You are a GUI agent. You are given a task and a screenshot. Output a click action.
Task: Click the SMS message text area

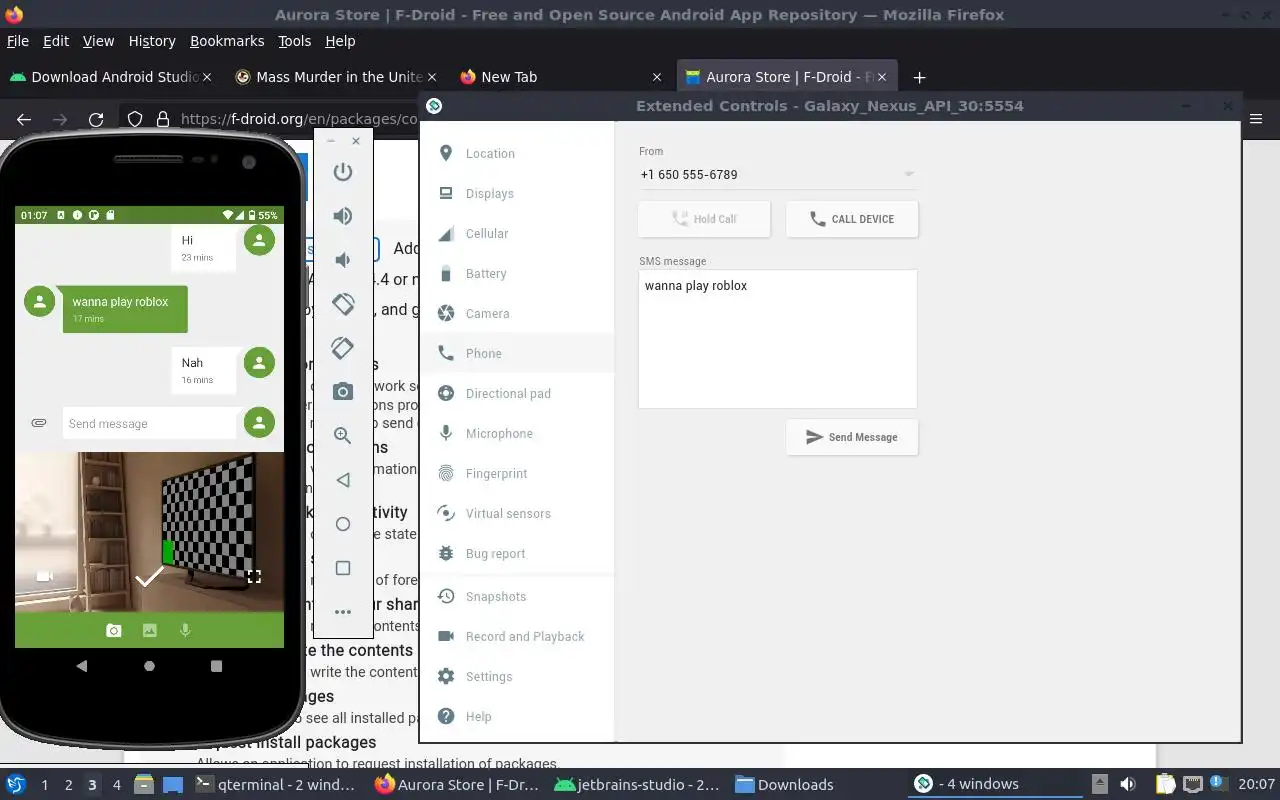tap(778, 339)
